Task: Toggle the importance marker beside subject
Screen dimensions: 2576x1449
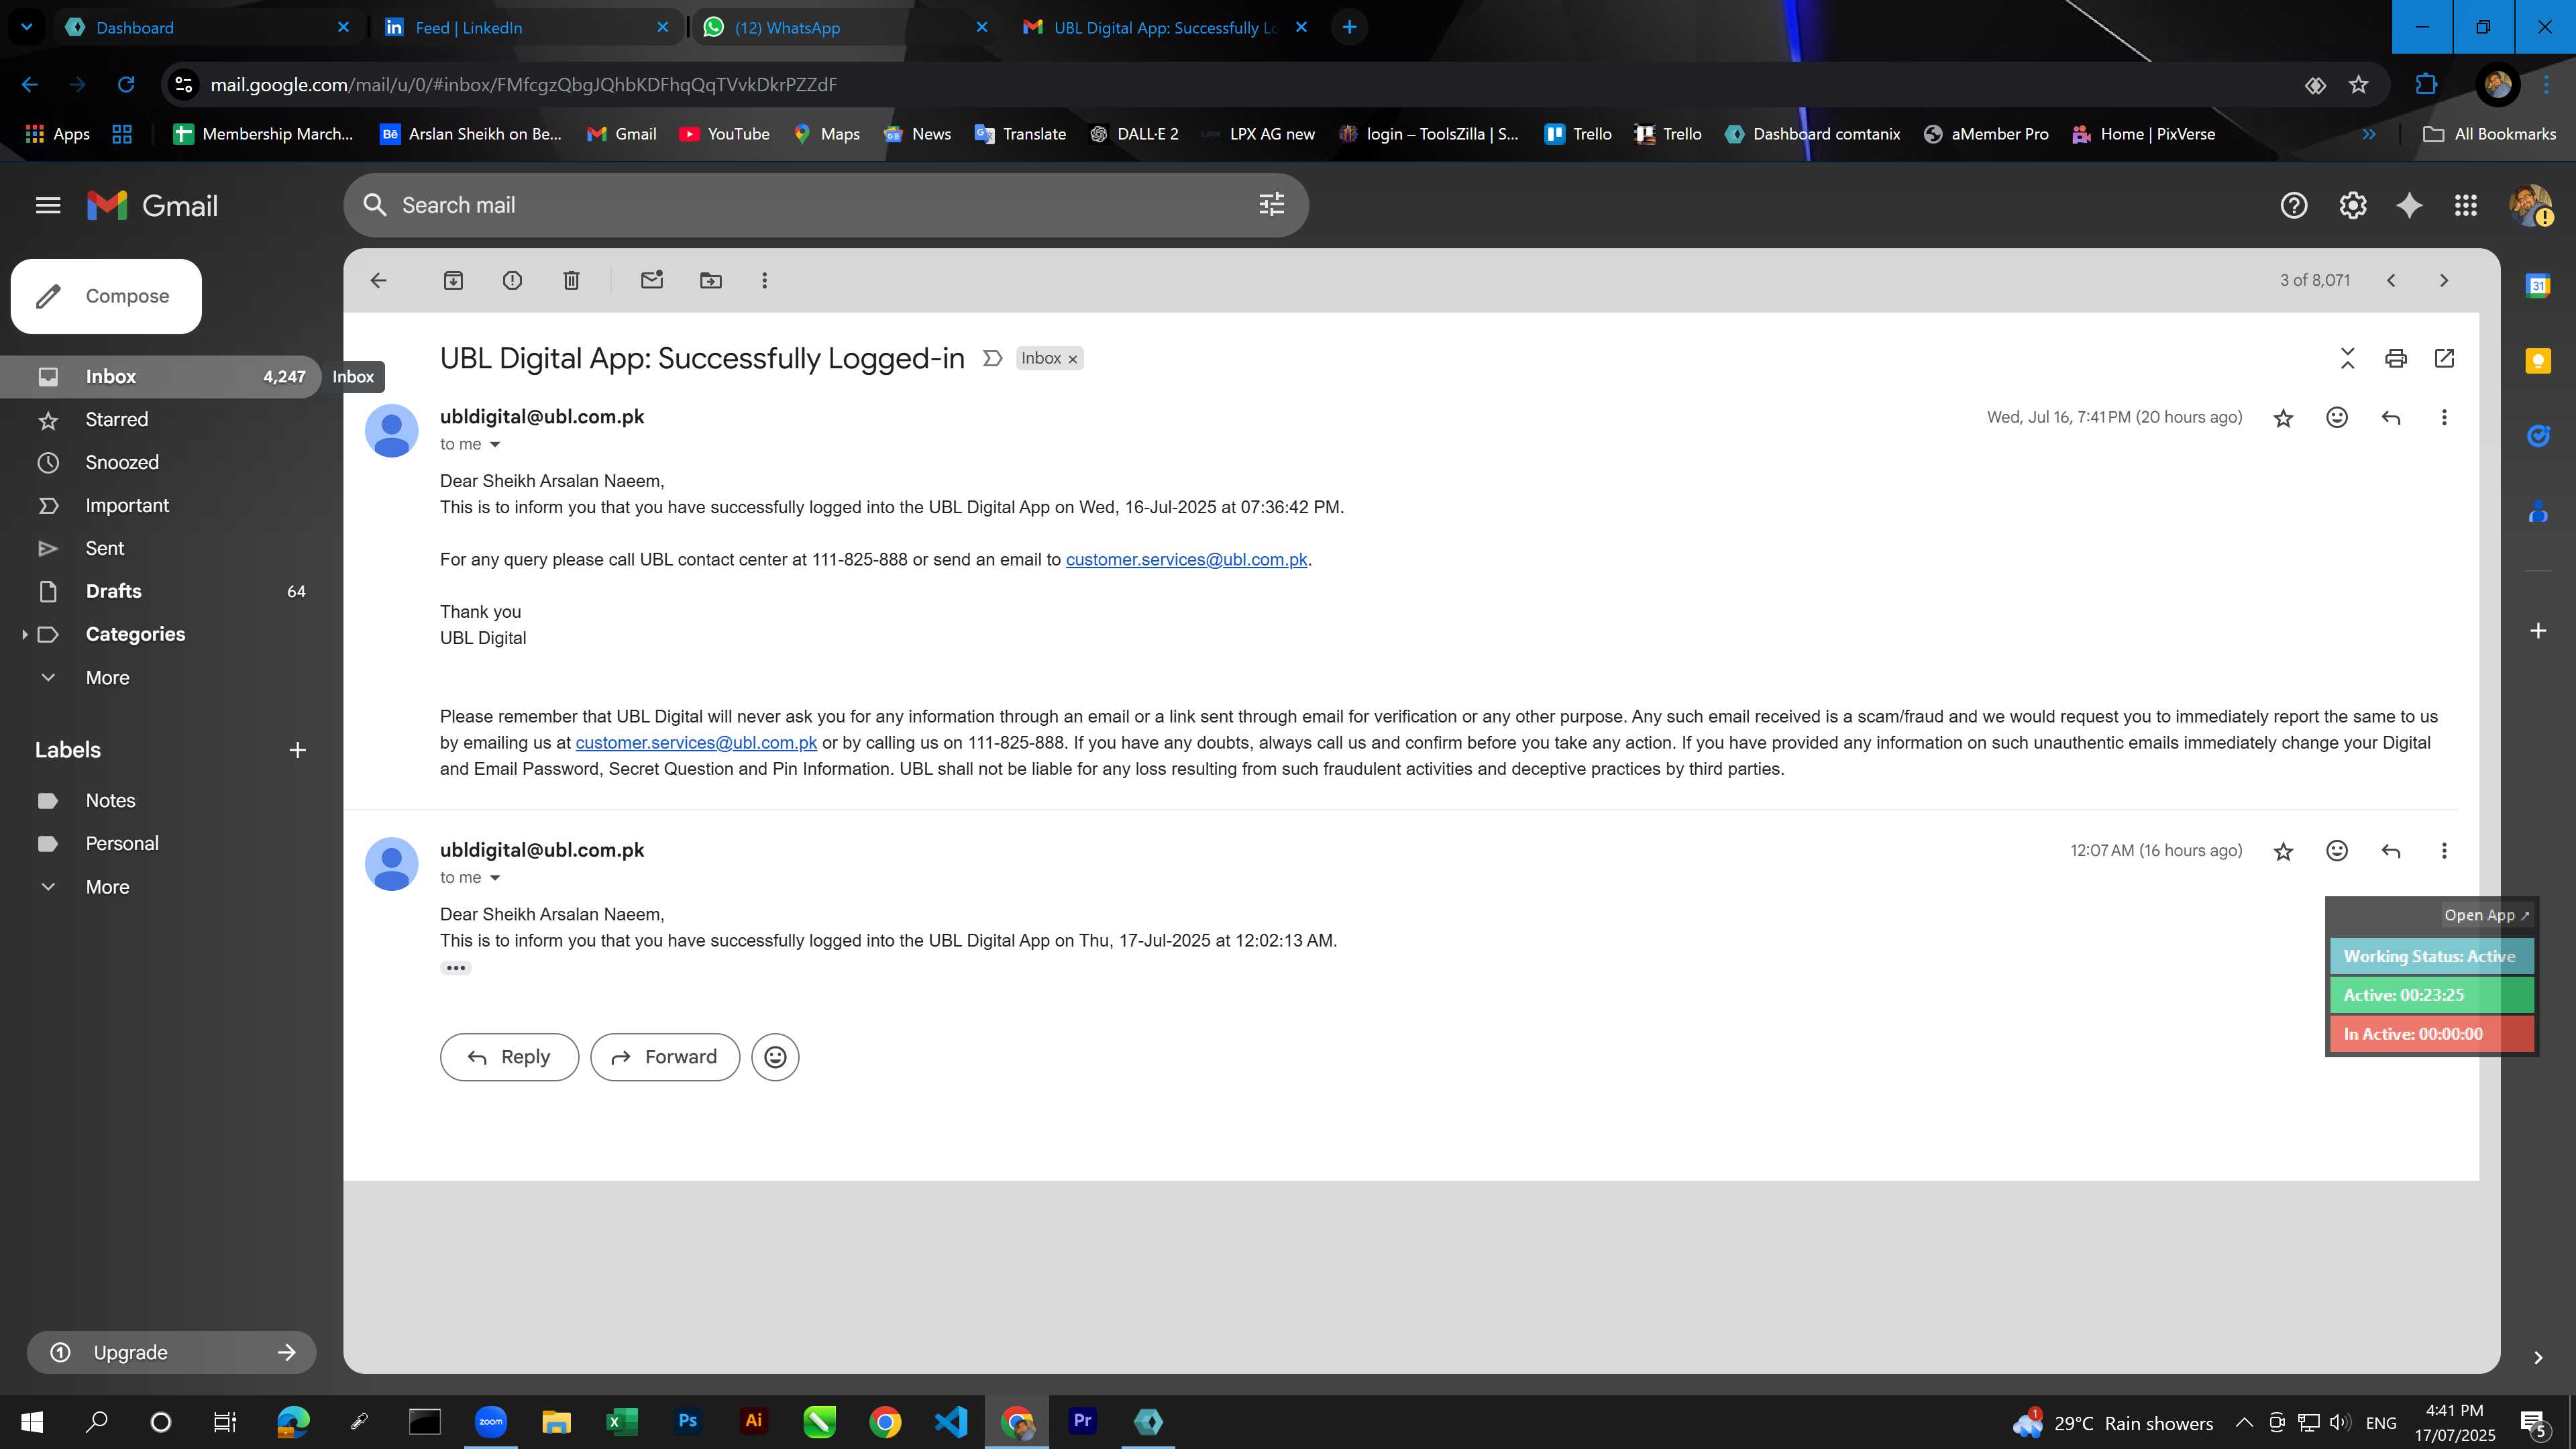Action: 992,358
